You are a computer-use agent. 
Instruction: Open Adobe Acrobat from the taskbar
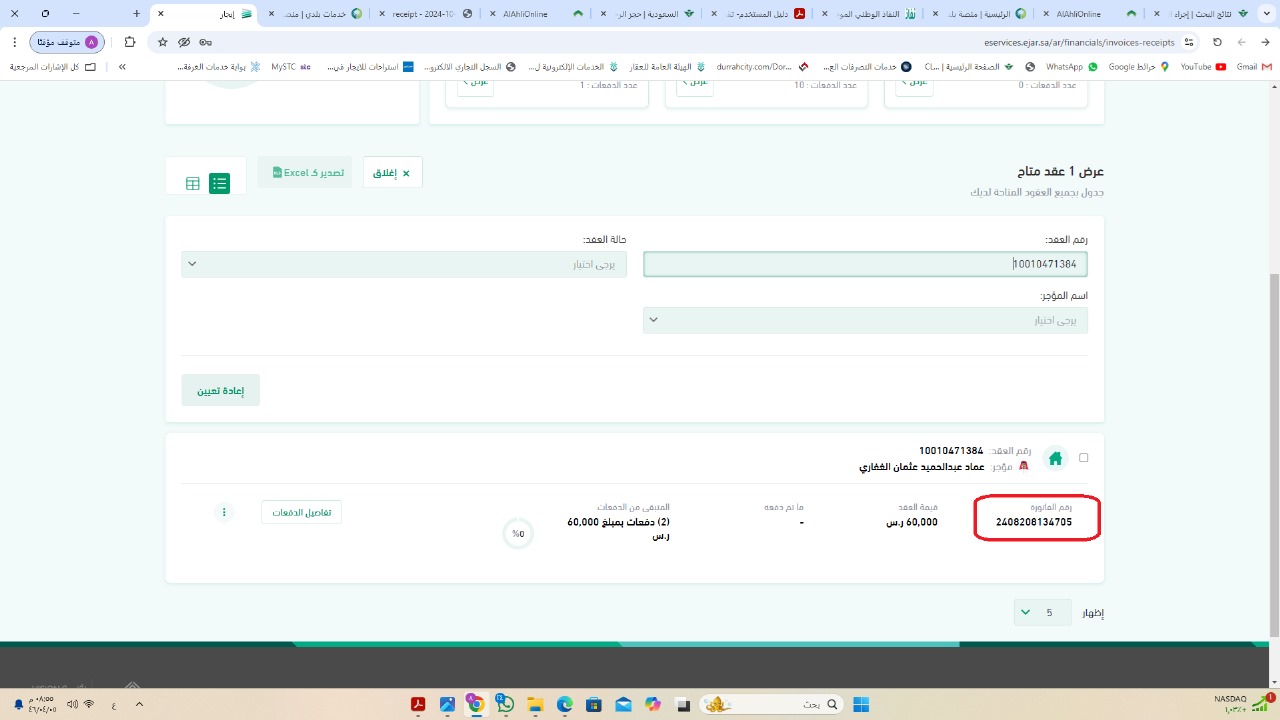click(418, 705)
